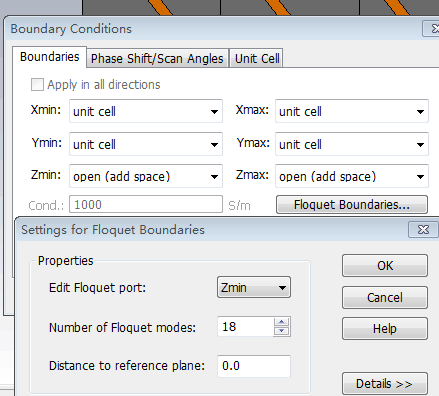Decrease the number of Floquet modes
The image size is (439, 396).
(x=282, y=331)
